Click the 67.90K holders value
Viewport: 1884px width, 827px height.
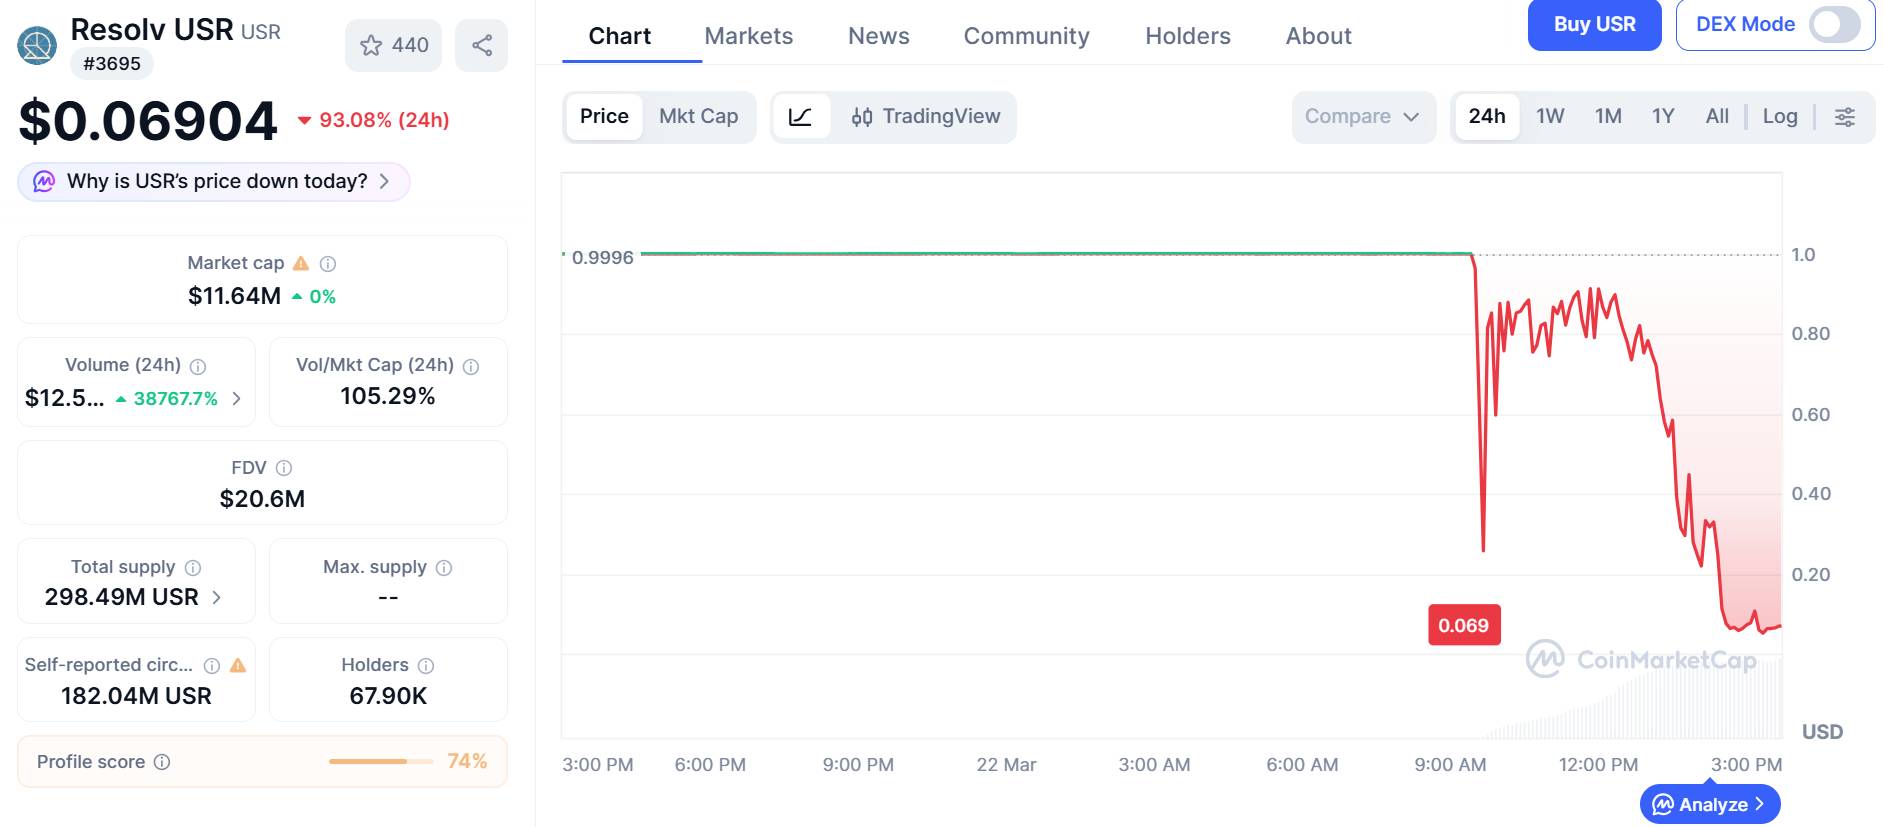(388, 696)
